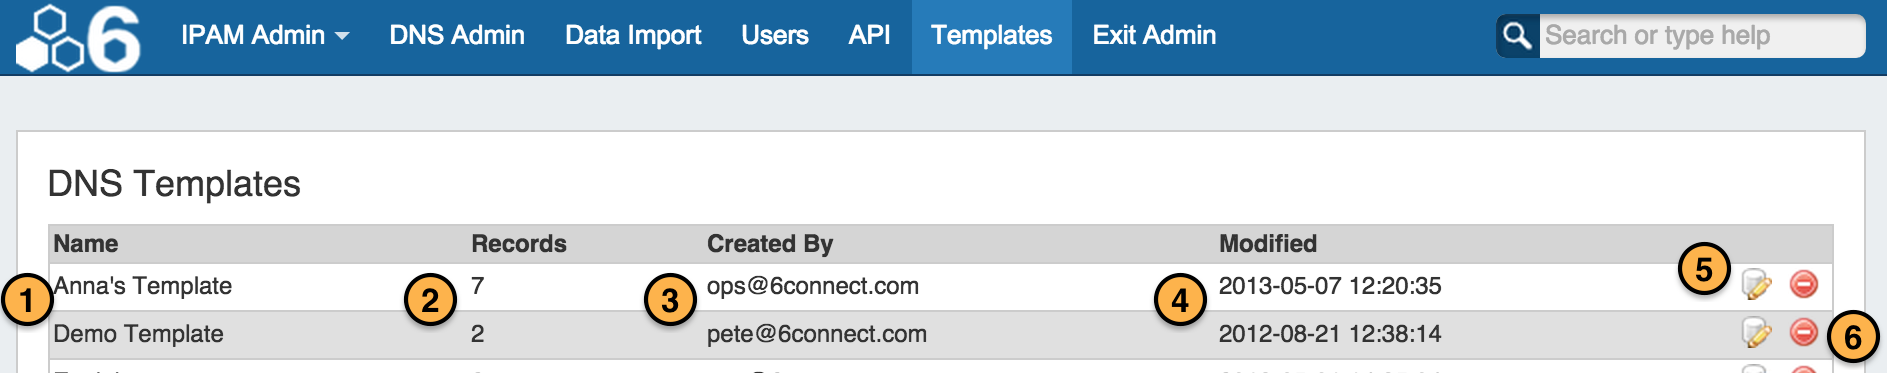Navigate to Users admin page
Screen dimensions: 1887x373
(775, 36)
